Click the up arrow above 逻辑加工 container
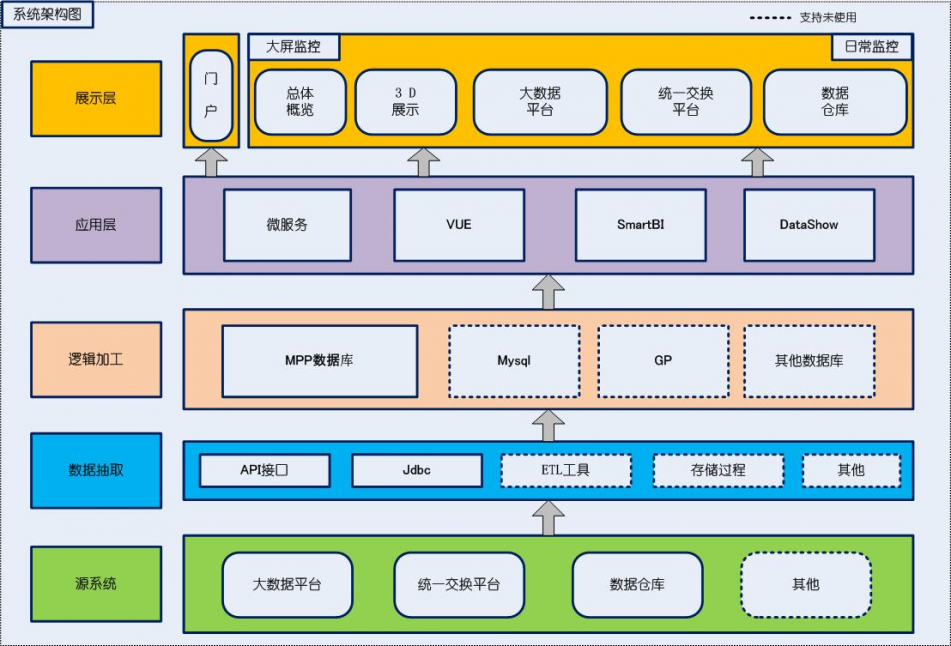The width and height of the screenshot is (951, 646). tap(548, 292)
